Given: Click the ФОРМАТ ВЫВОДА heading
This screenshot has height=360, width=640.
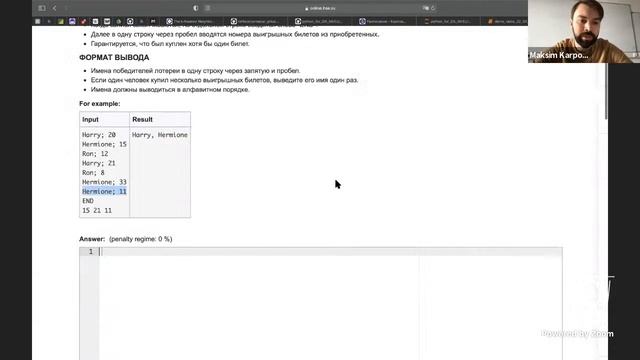Looking at the screenshot, I should coord(114,58).
